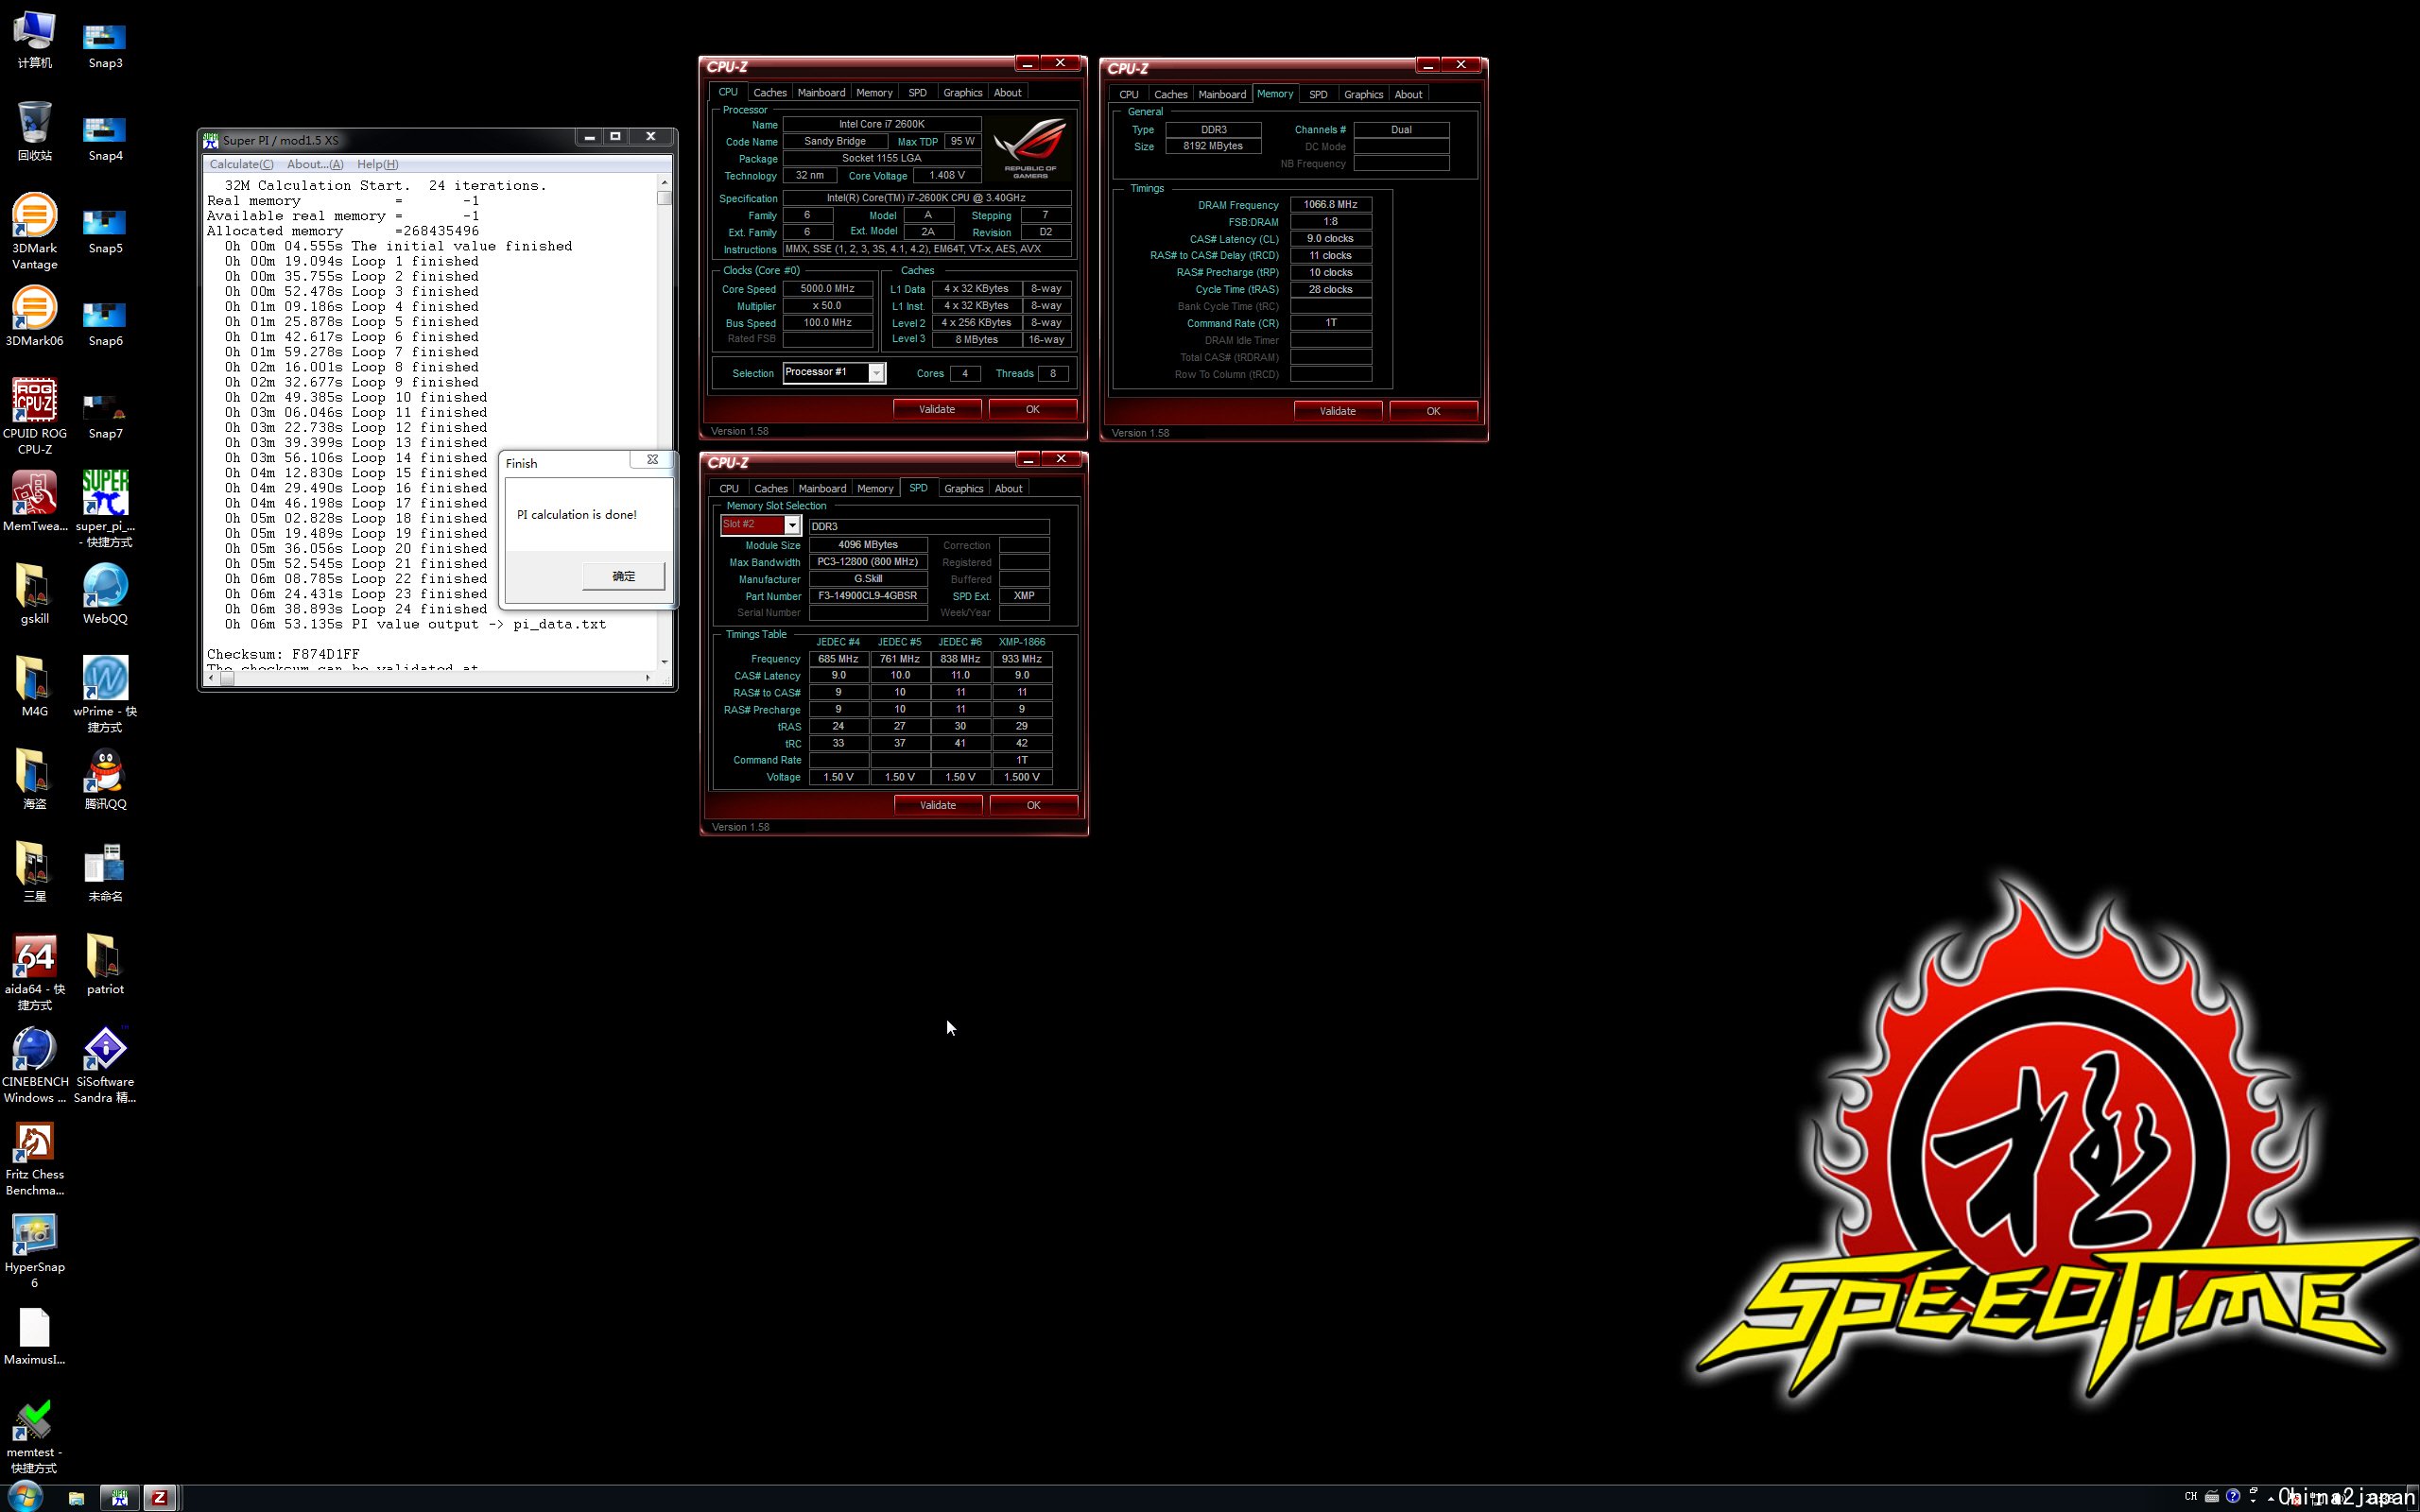Select the M4G folder icon
Screen dimensions: 2420x1512
pyautogui.click(x=35, y=686)
